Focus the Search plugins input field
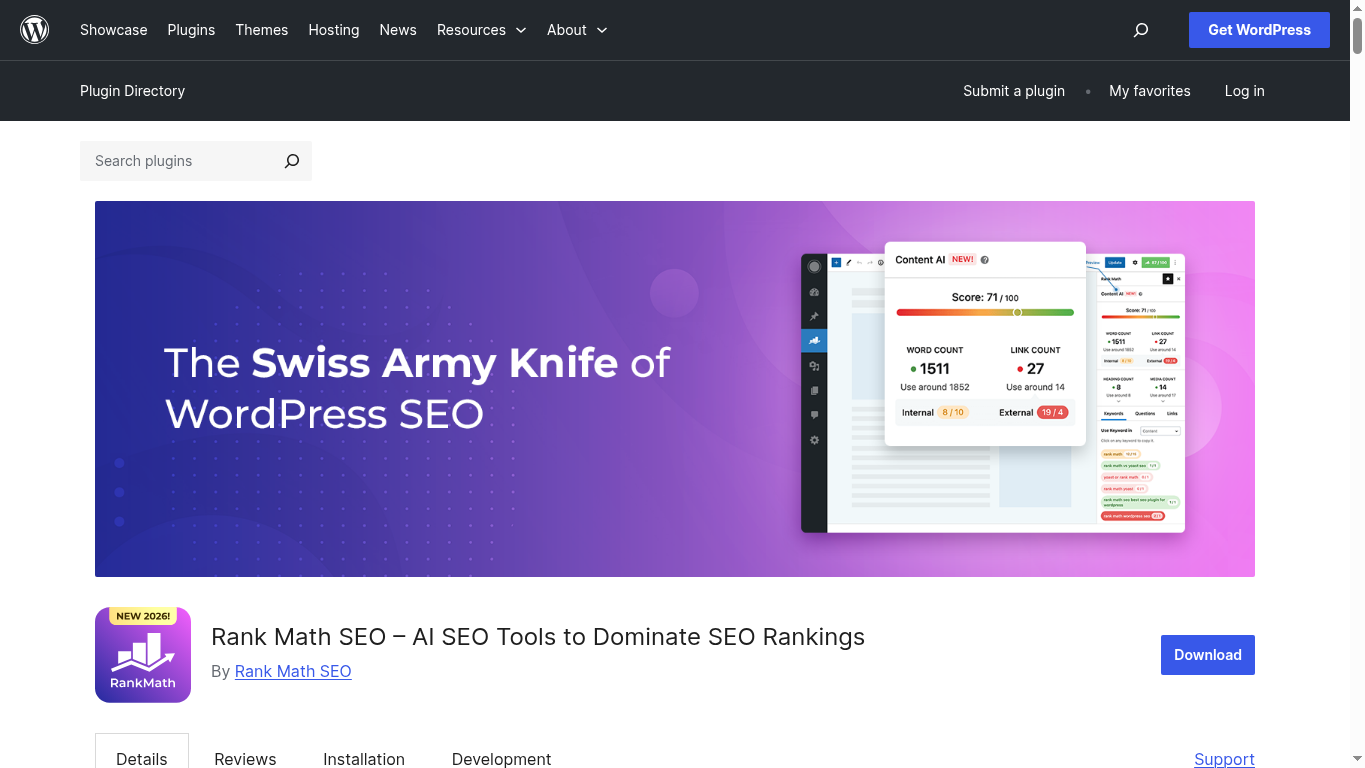 [x=178, y=161]
